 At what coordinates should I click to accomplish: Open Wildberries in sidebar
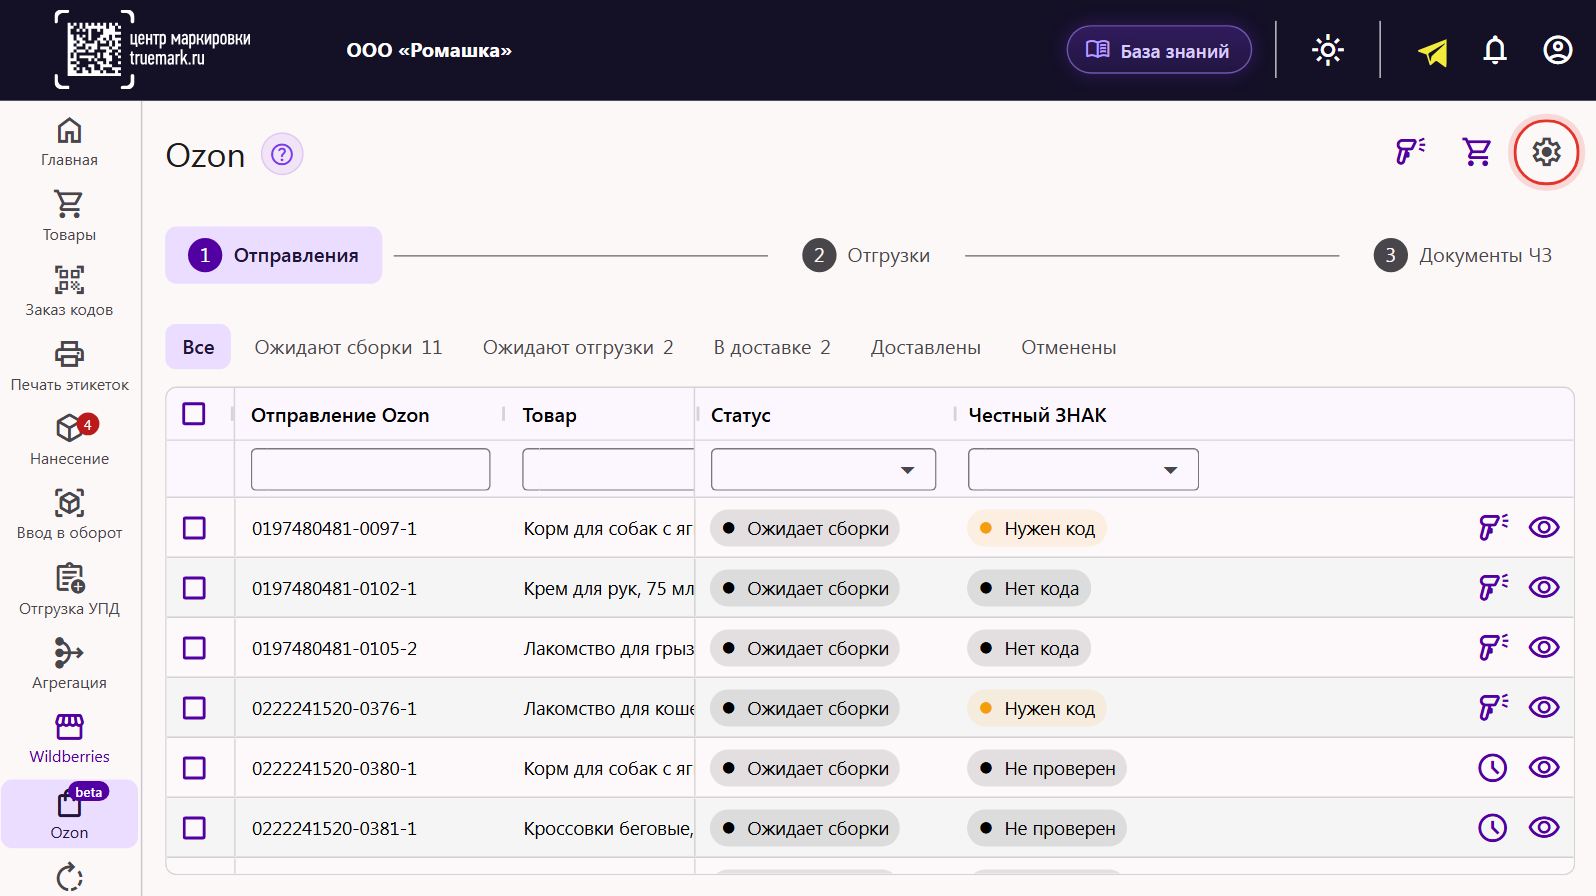[x=69, y=739]
